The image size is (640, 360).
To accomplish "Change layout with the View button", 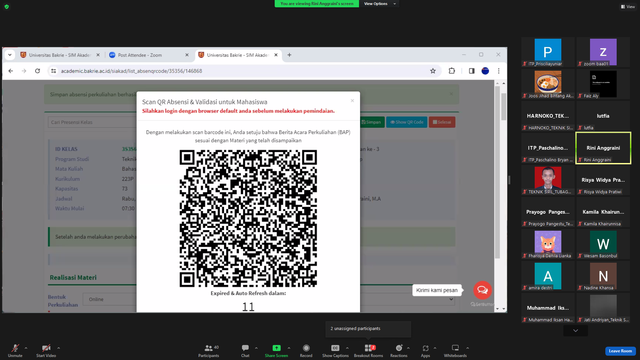I will 628,7.
